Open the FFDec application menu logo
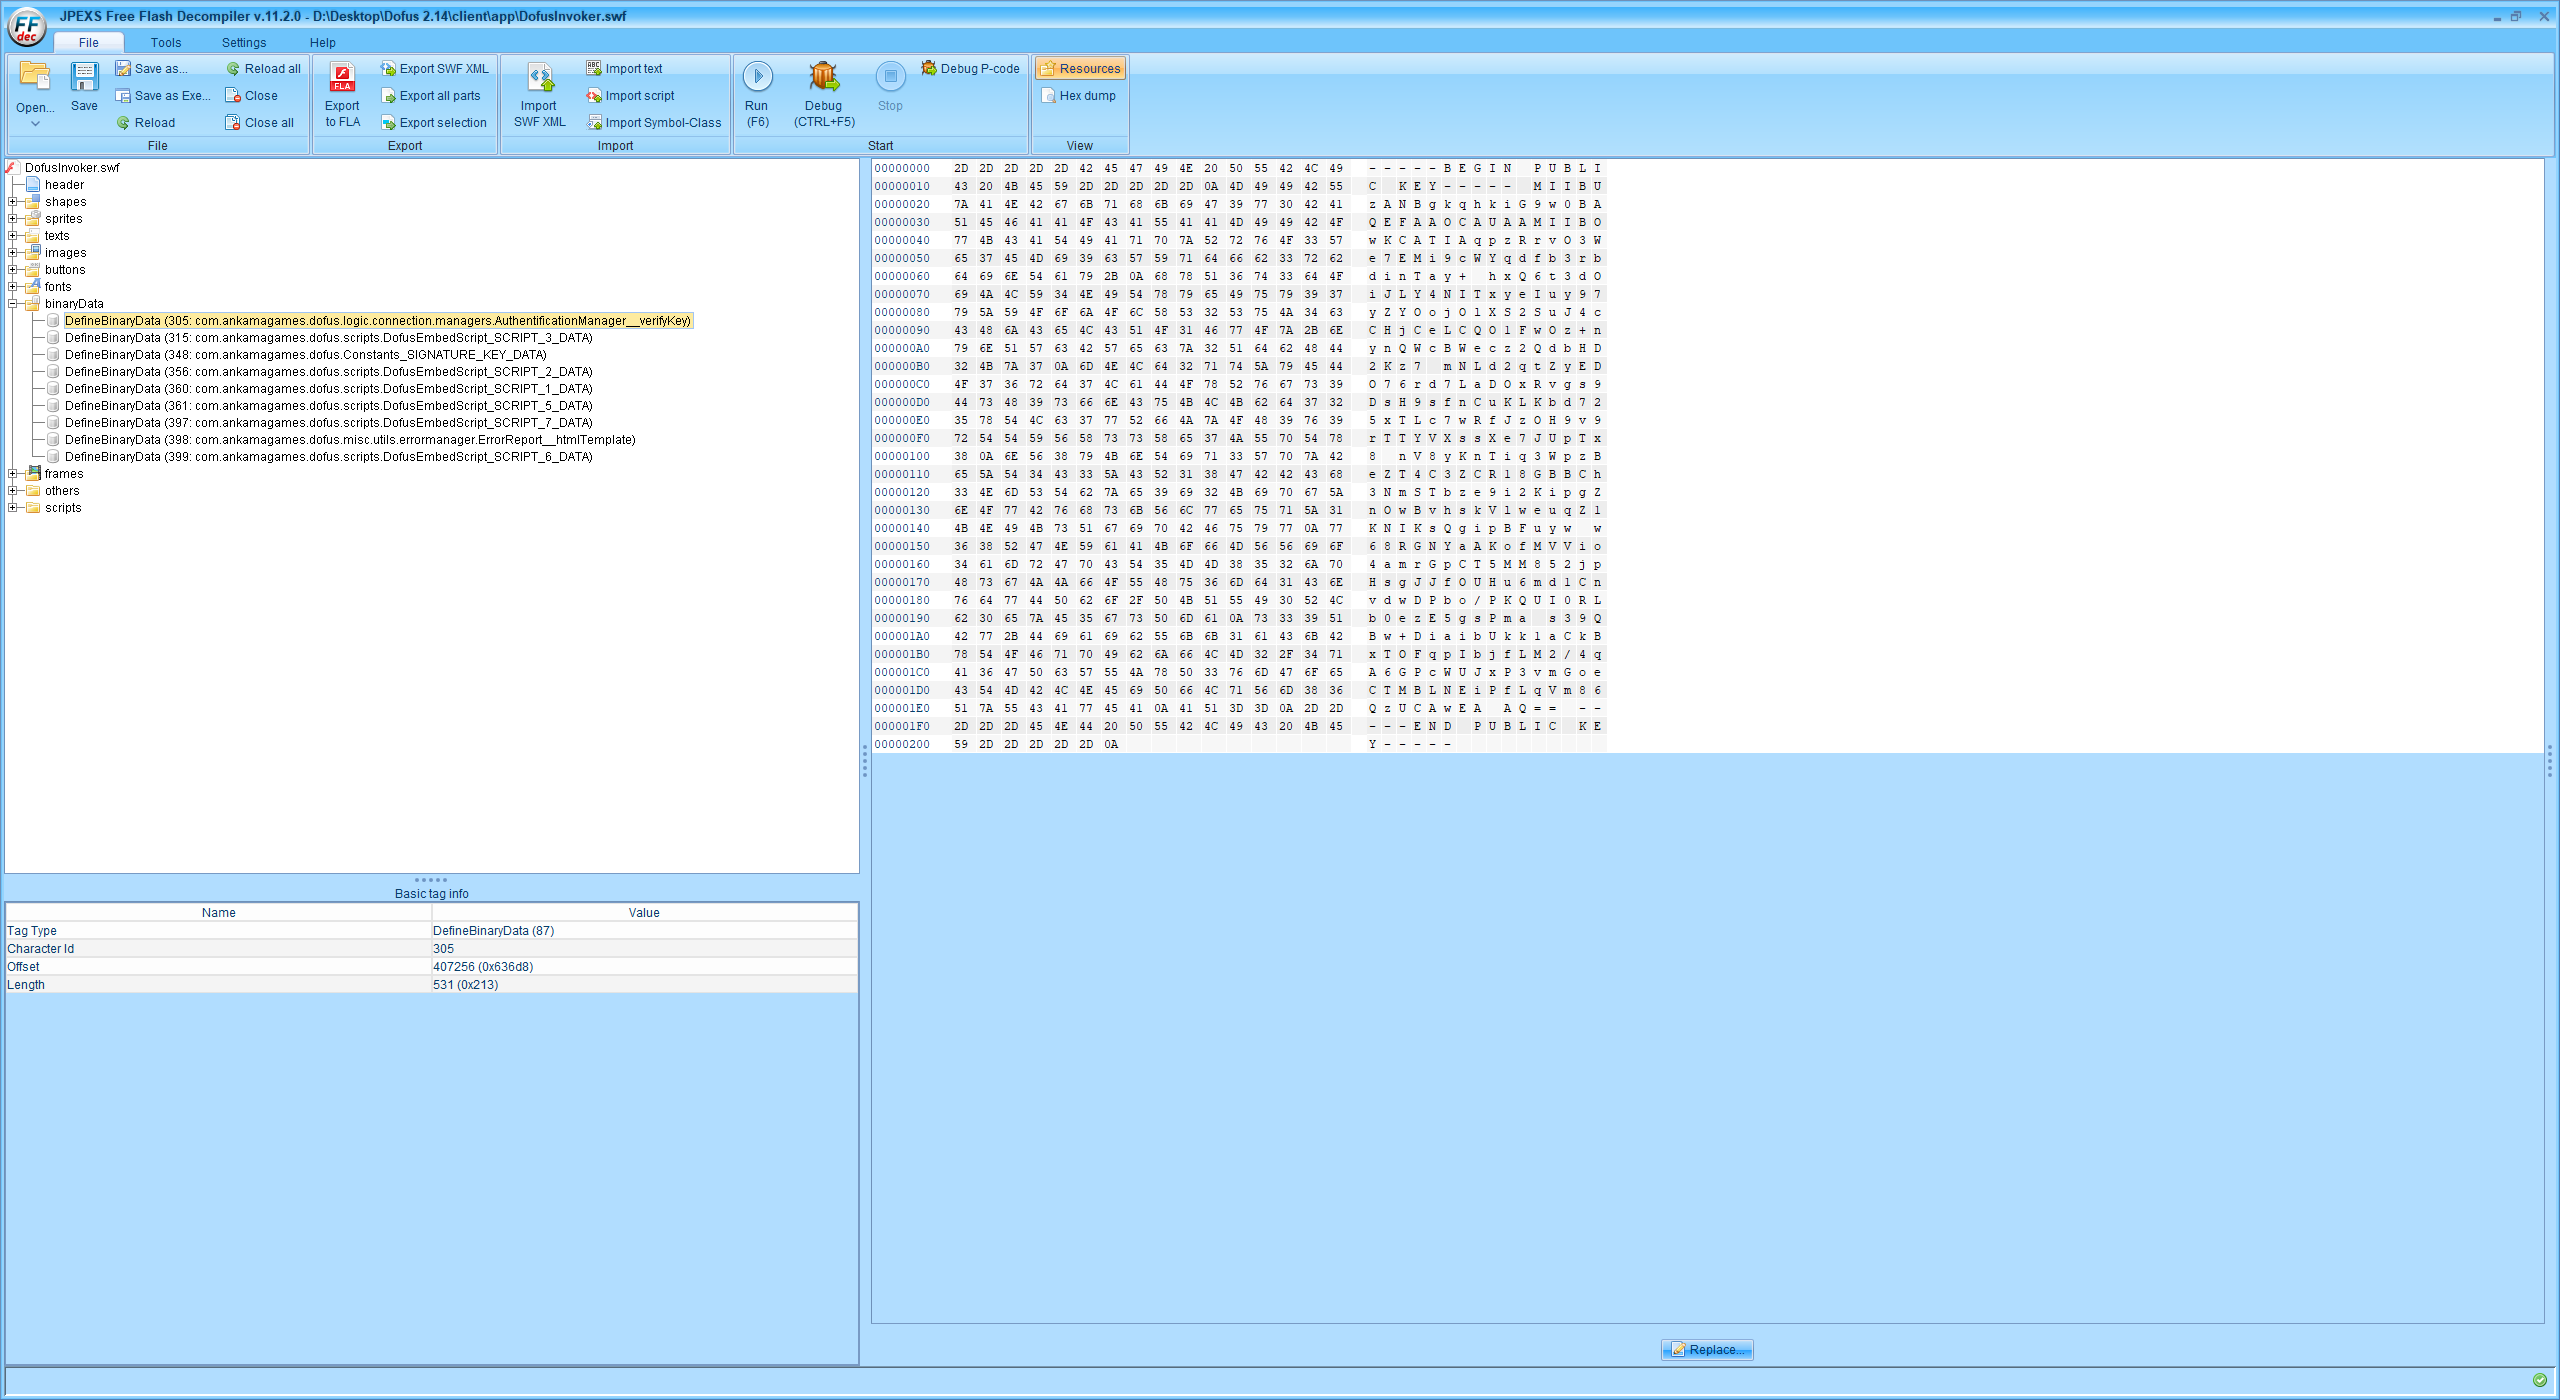This screenshot has width=2560, height=1400. 27,27
